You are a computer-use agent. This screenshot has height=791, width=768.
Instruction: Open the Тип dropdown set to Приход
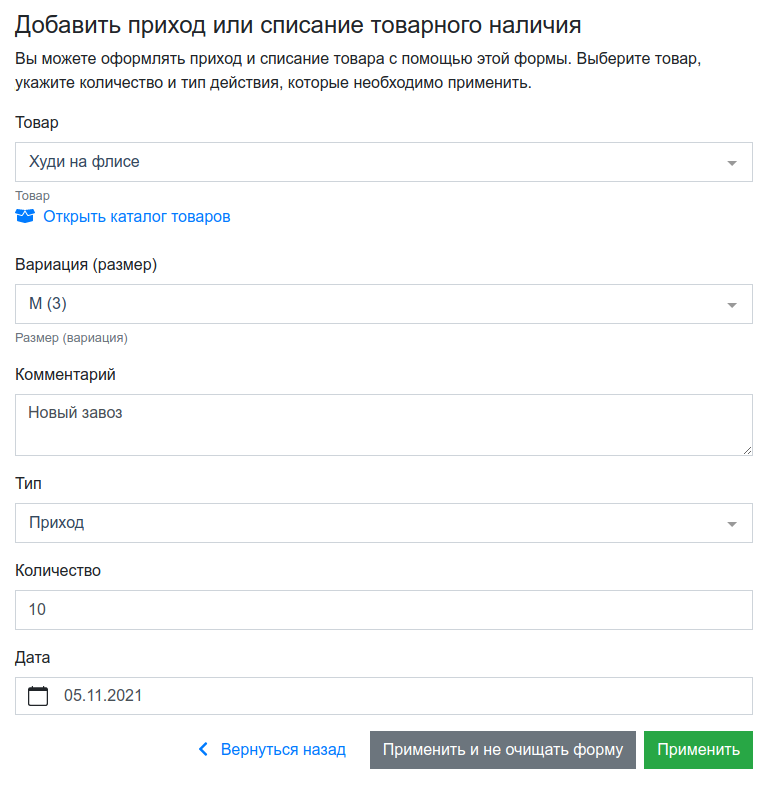click(x=383, y=523)
